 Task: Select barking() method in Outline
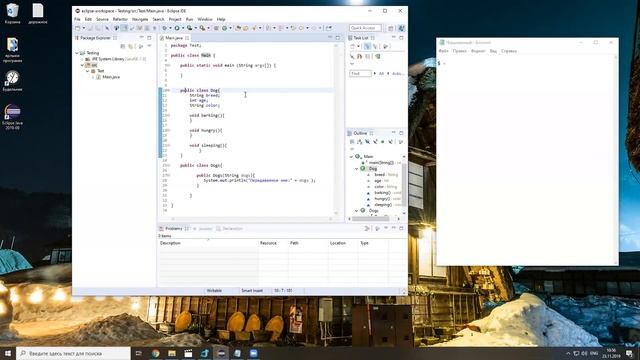[x=382, y=193]
